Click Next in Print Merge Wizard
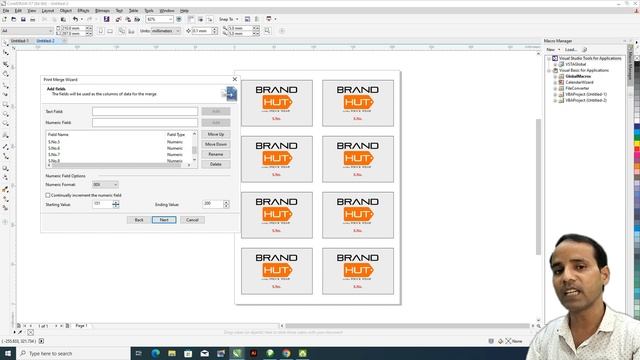Screen dimensions: 640x360 point(164,220)
